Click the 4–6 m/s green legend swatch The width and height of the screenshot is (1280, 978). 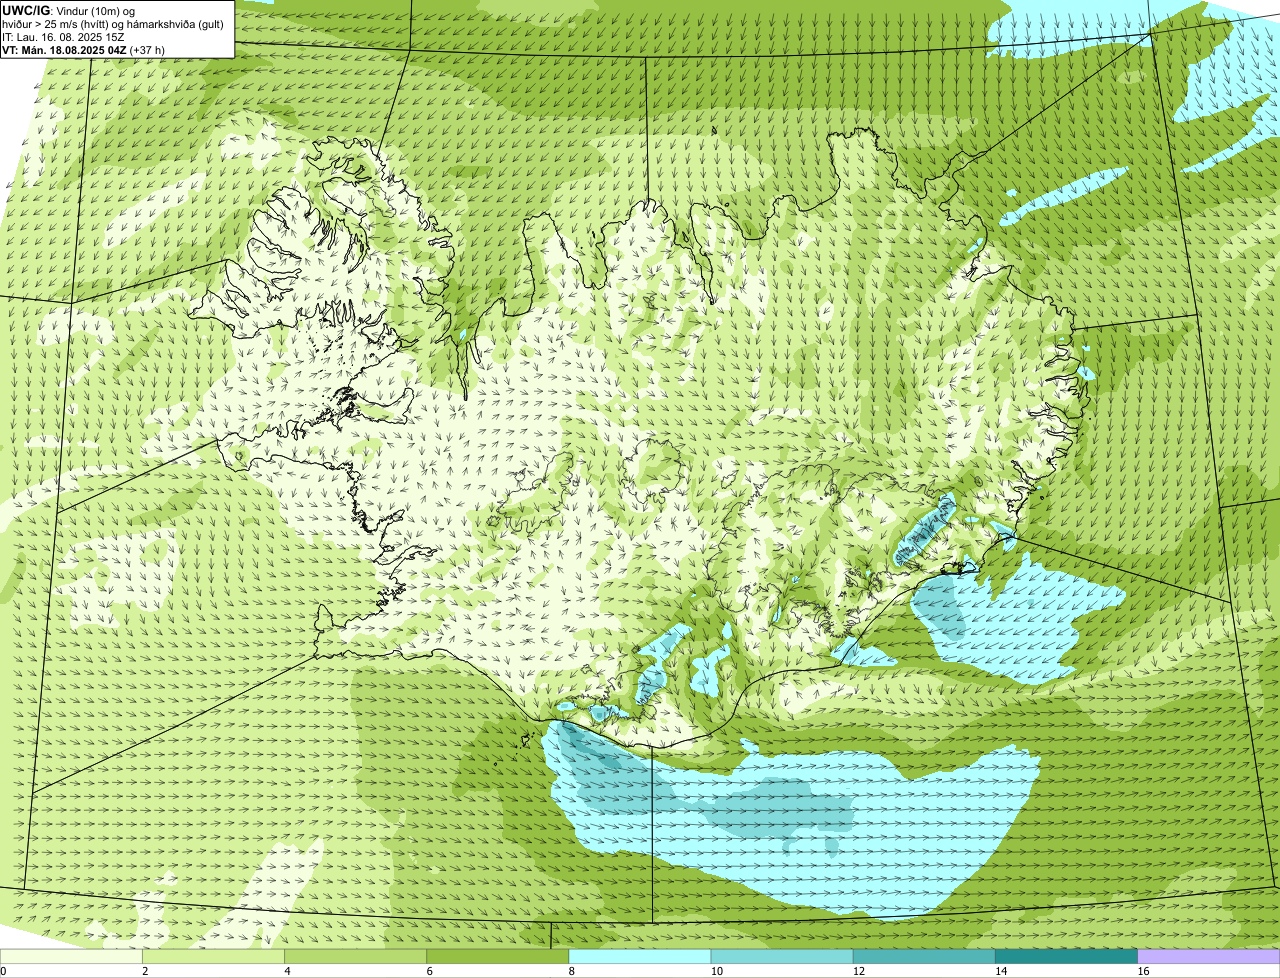click(355, 956)
